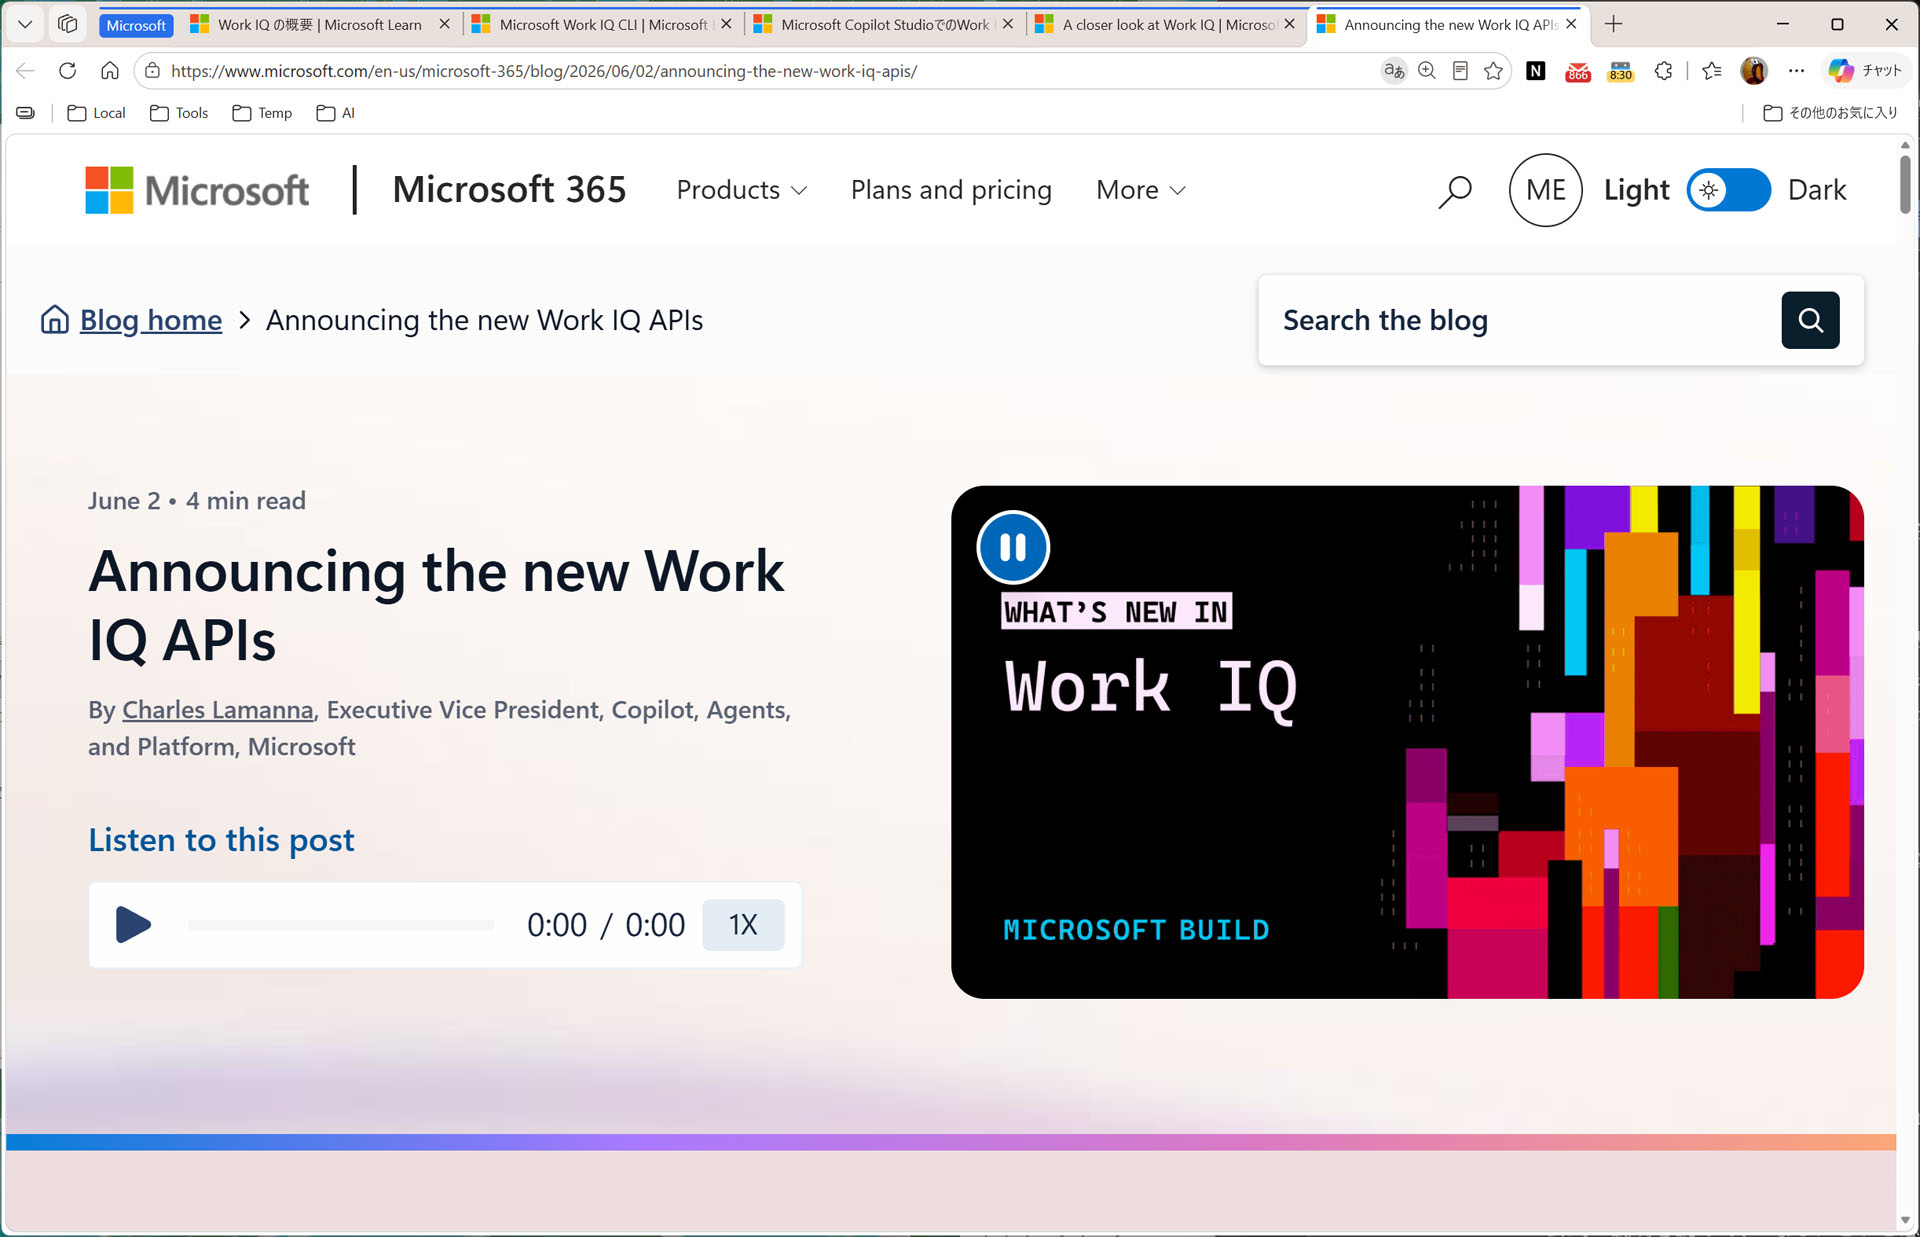Open a new browser tab
Screen dimensions: 1920x1237
[x=1613, y=24]
